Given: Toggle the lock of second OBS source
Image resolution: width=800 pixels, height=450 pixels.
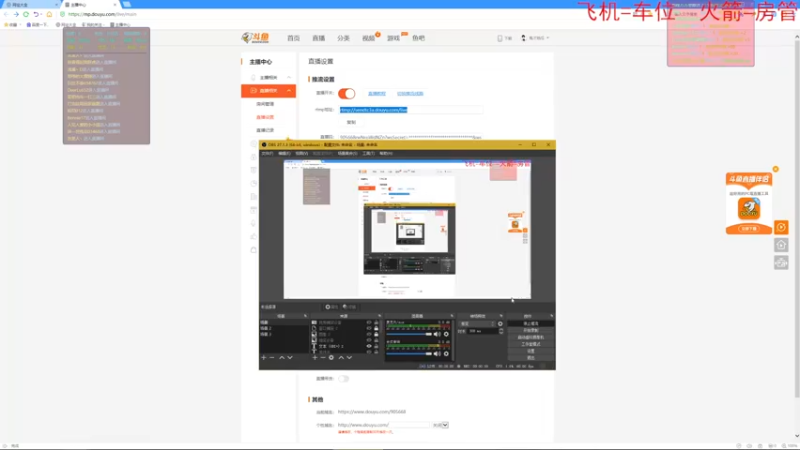Looking at the screenshot, I should click(377, 329).
